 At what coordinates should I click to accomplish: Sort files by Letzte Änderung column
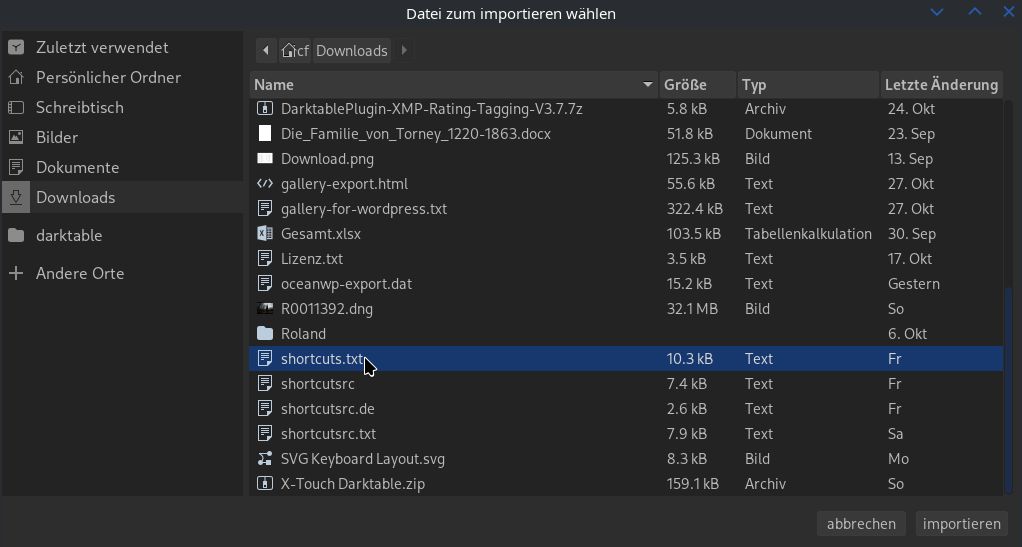click(940, 85)
